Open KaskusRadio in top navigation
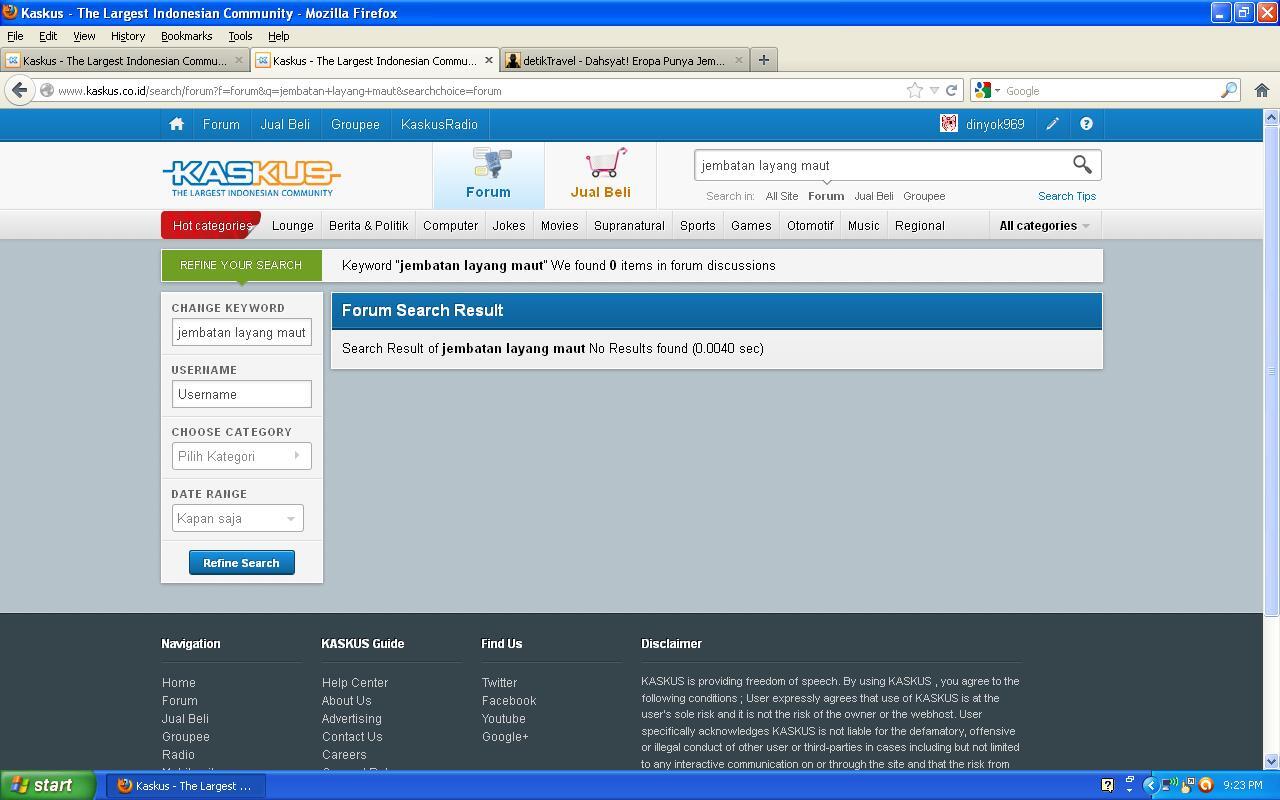The height and width of the screenshot is (800, 1280). (x=439, y=124)
